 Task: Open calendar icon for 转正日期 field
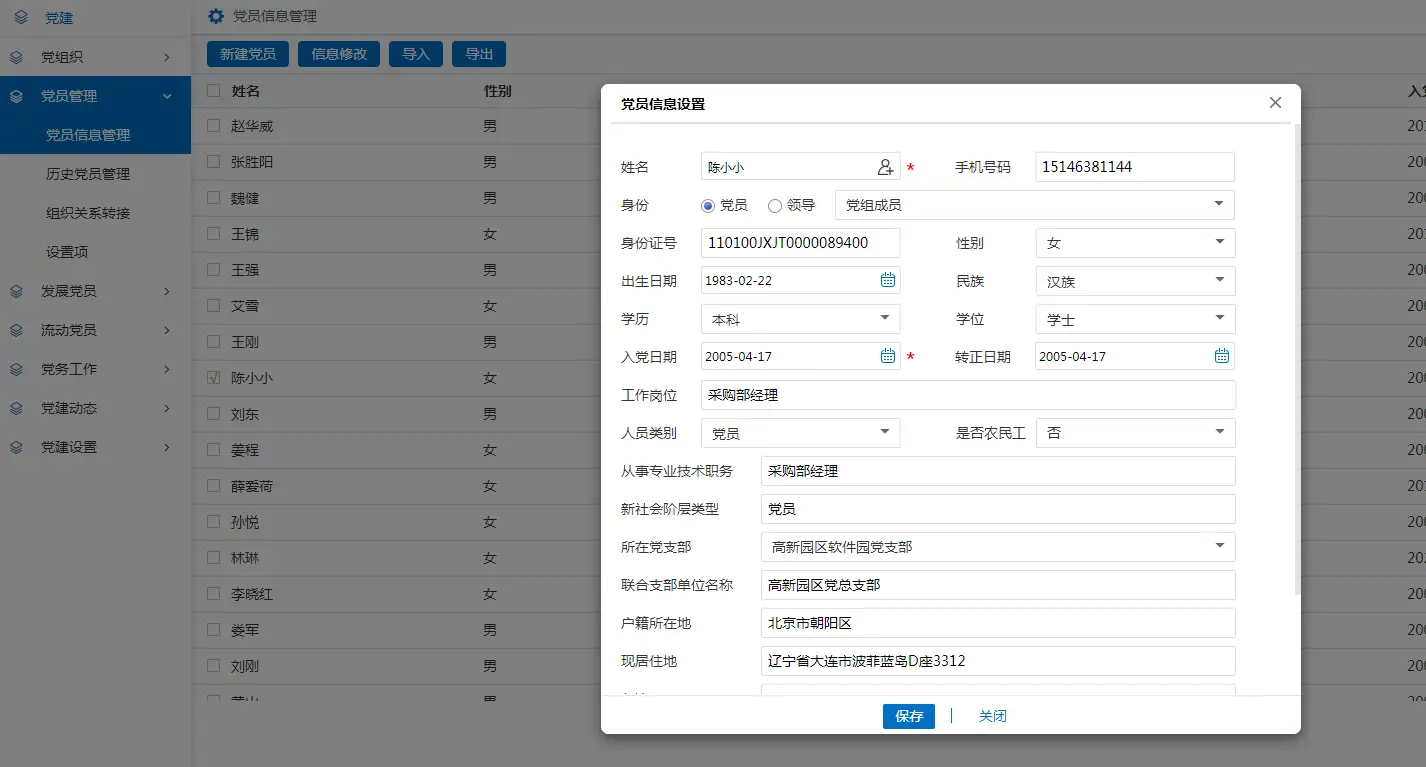coord(1221,356)
